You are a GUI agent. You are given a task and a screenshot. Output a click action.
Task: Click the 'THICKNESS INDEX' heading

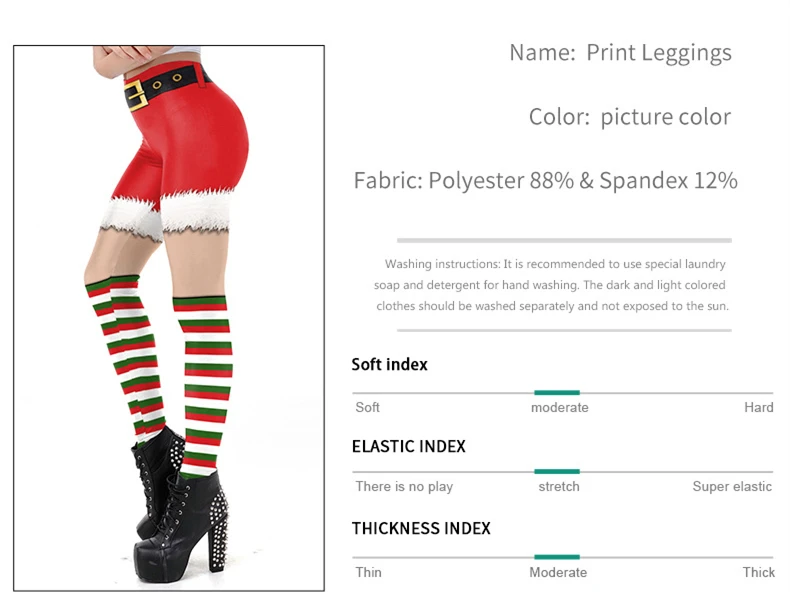421,529
